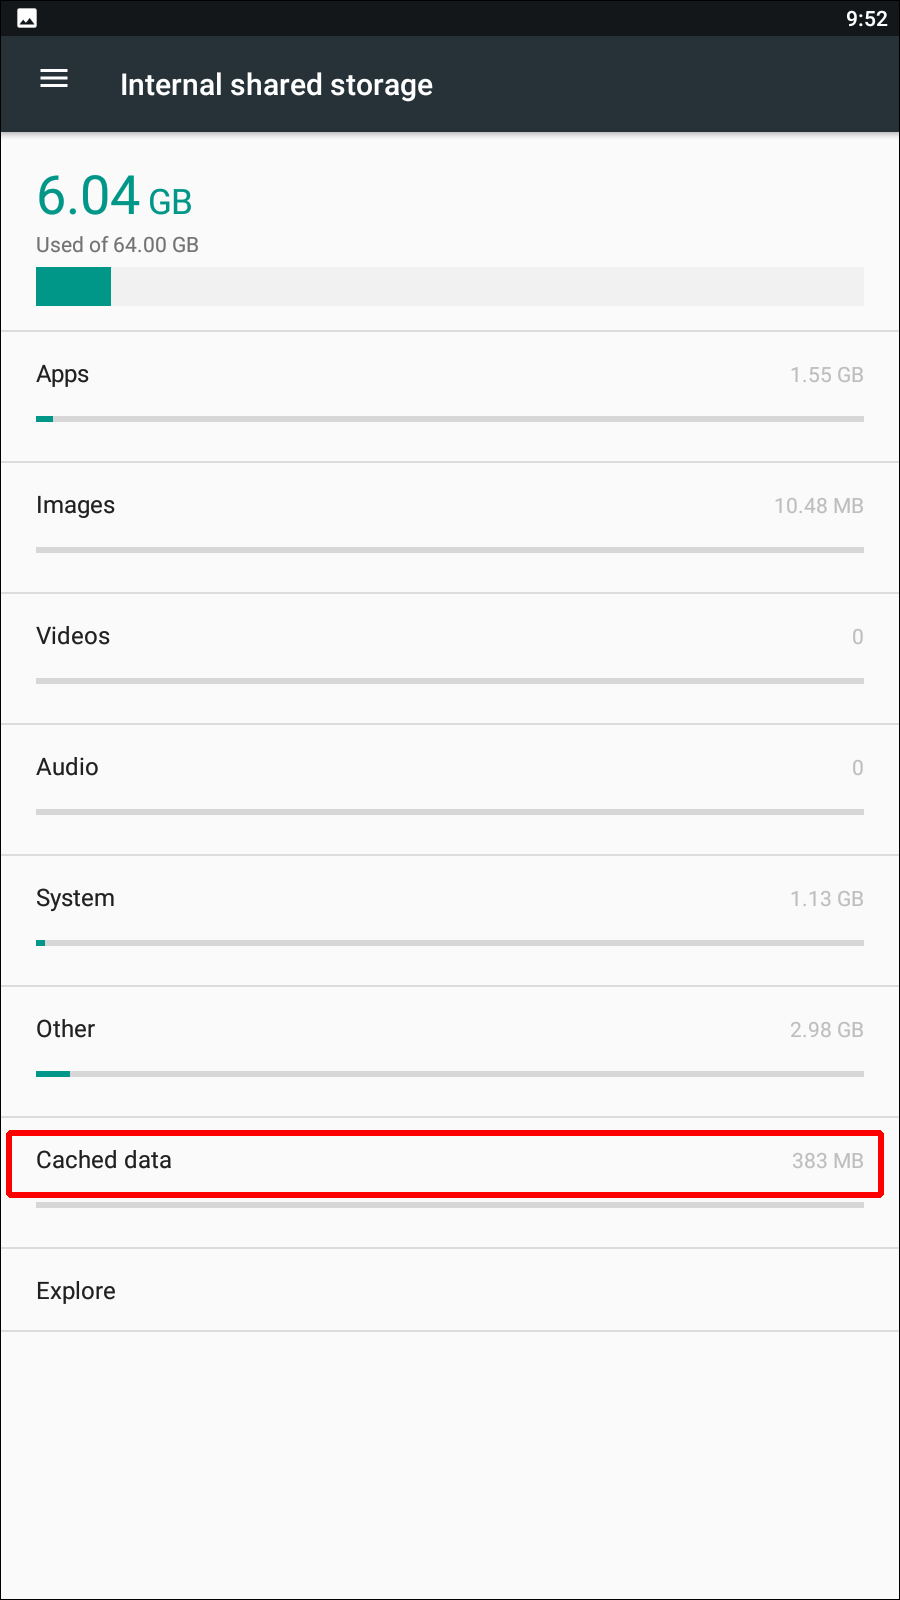900x1600 pixels.
Task: Click the 383 MB cached data value
Action: pyautogui.click(x=828, y=1161)
